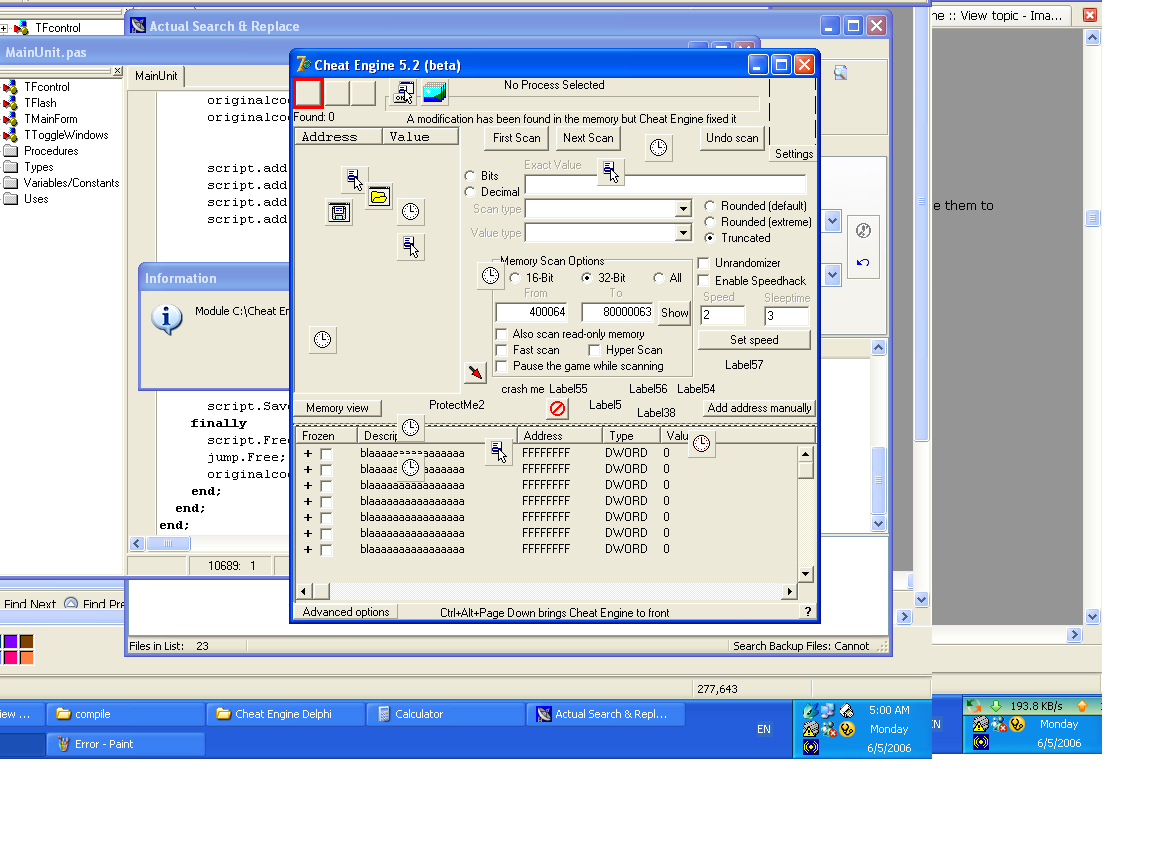Enable the Unrandomizer checkbox
This screenshot has width=1152, height=864.
pyautogui.click(x=703, y=263)
